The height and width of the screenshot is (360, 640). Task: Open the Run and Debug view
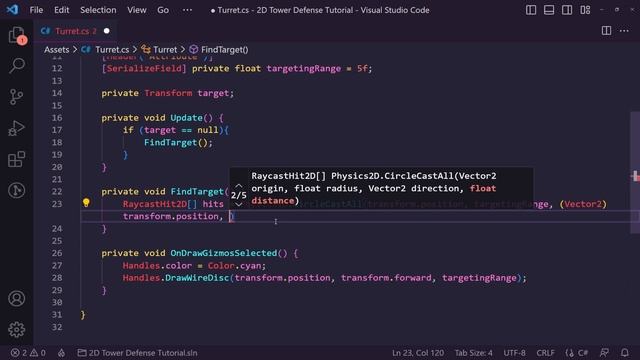(17, 128)
